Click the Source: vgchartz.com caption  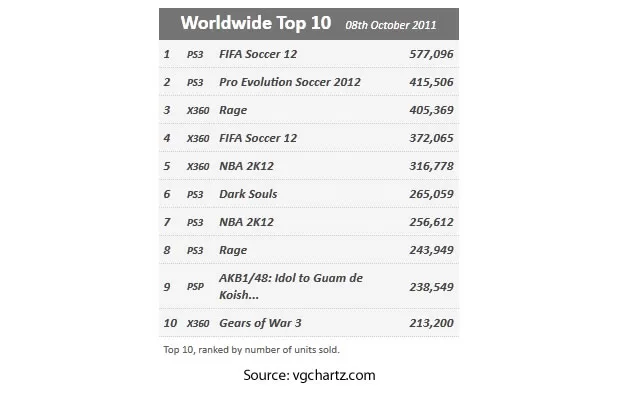click(x=309, y=375)
